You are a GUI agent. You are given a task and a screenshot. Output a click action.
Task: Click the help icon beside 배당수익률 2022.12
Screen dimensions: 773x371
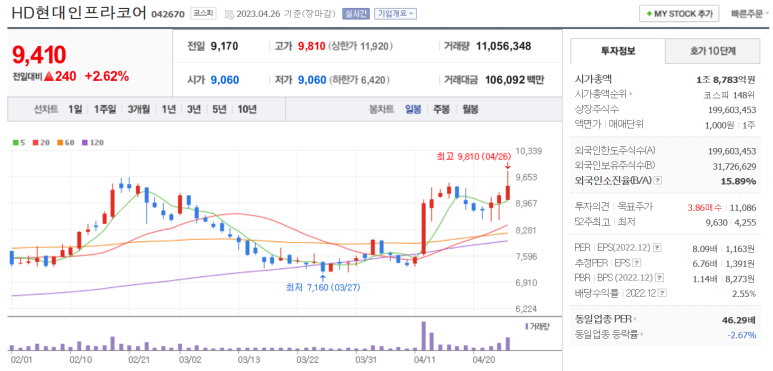664,294
